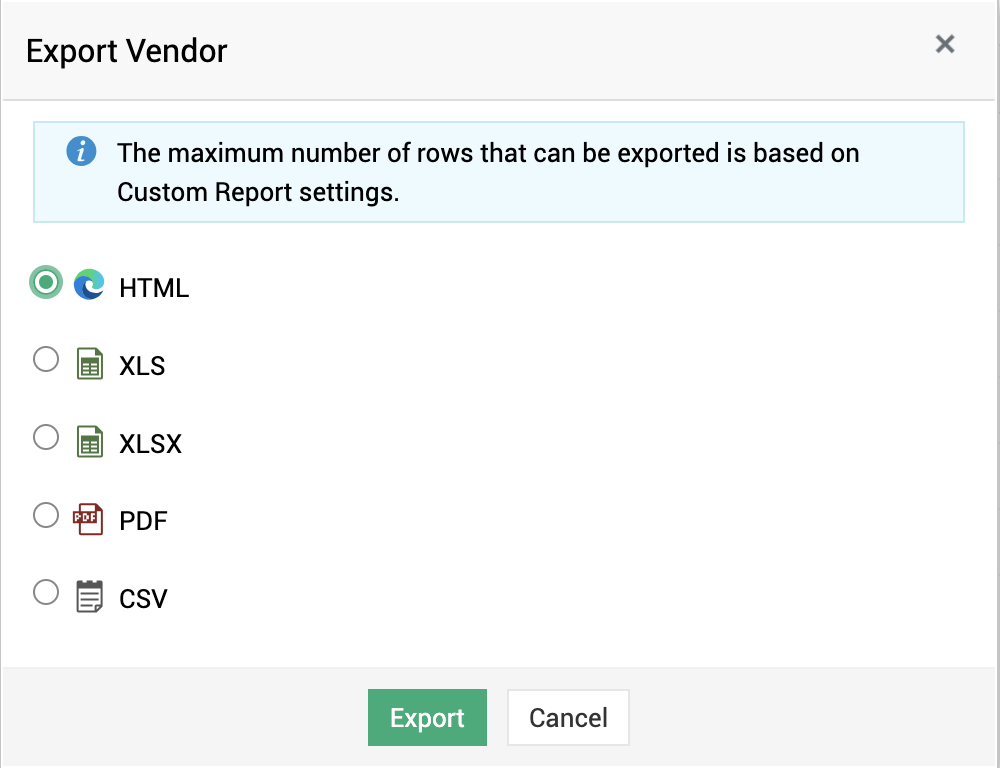Image resolution: width=1000 pixels, height=768 pixels.
Task: Click the XLSX format label
Action: 150,443
